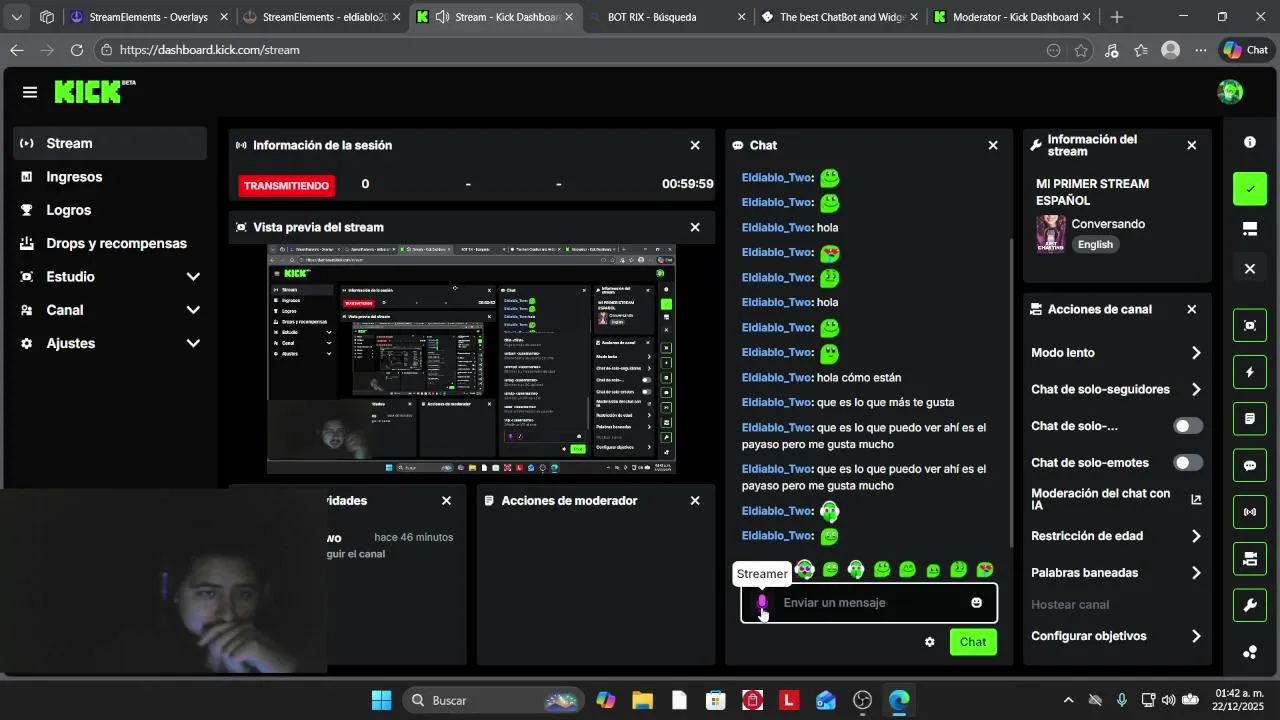Click the speech bubble sidebar icon
This screenshot has height=720, width=1280.
pos(1250,466)
